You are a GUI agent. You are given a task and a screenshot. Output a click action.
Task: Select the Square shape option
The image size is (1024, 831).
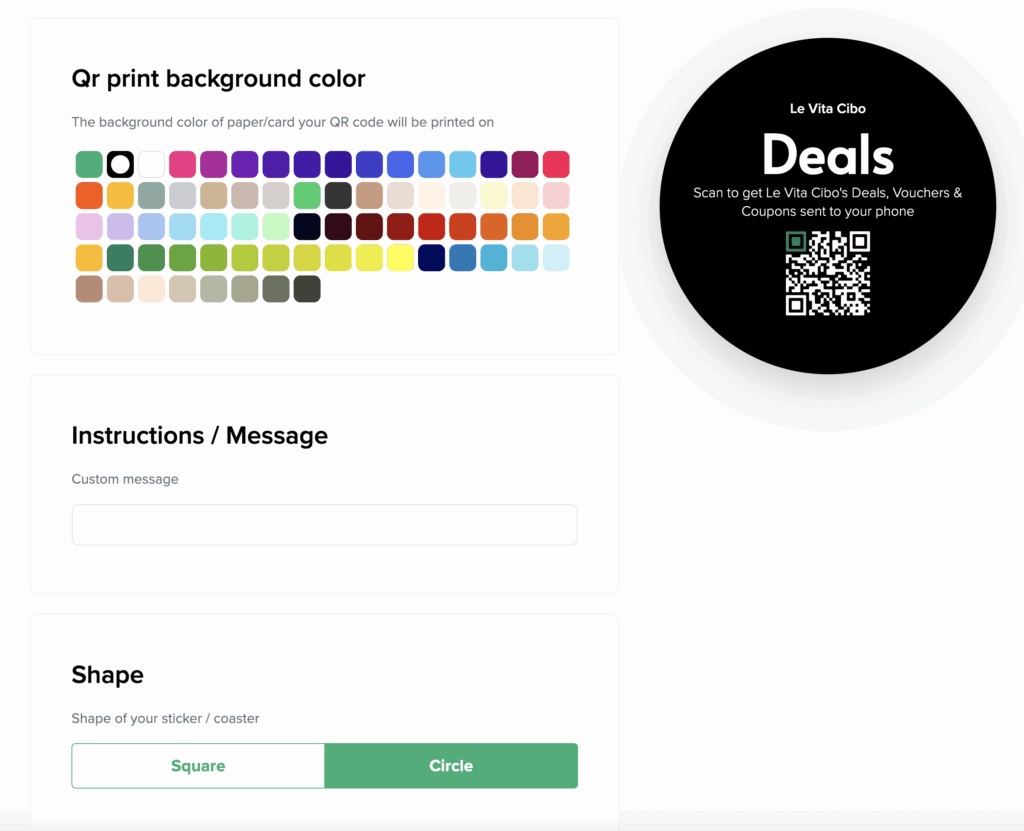(198, 766)
